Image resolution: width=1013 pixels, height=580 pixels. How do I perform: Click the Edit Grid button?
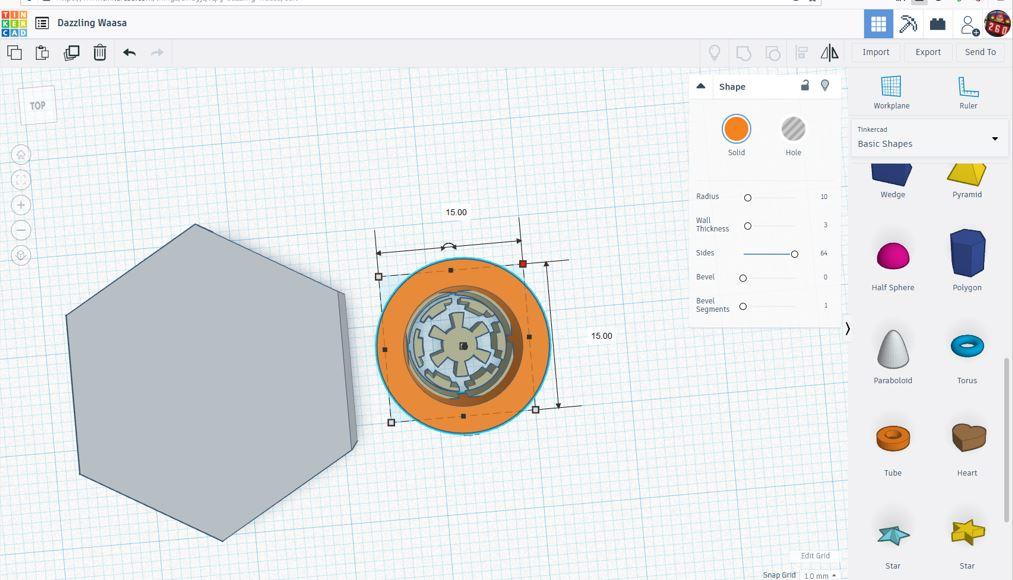[815, 555]
